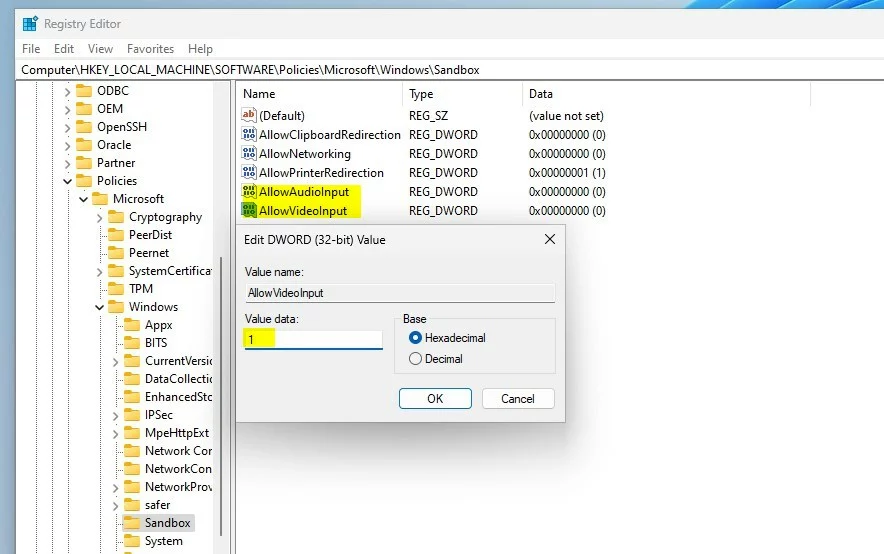The width and height of the screenshot is (884, 554).
Task: Select the CurrentVersion tree key
Action: click(x=178, y=361)
